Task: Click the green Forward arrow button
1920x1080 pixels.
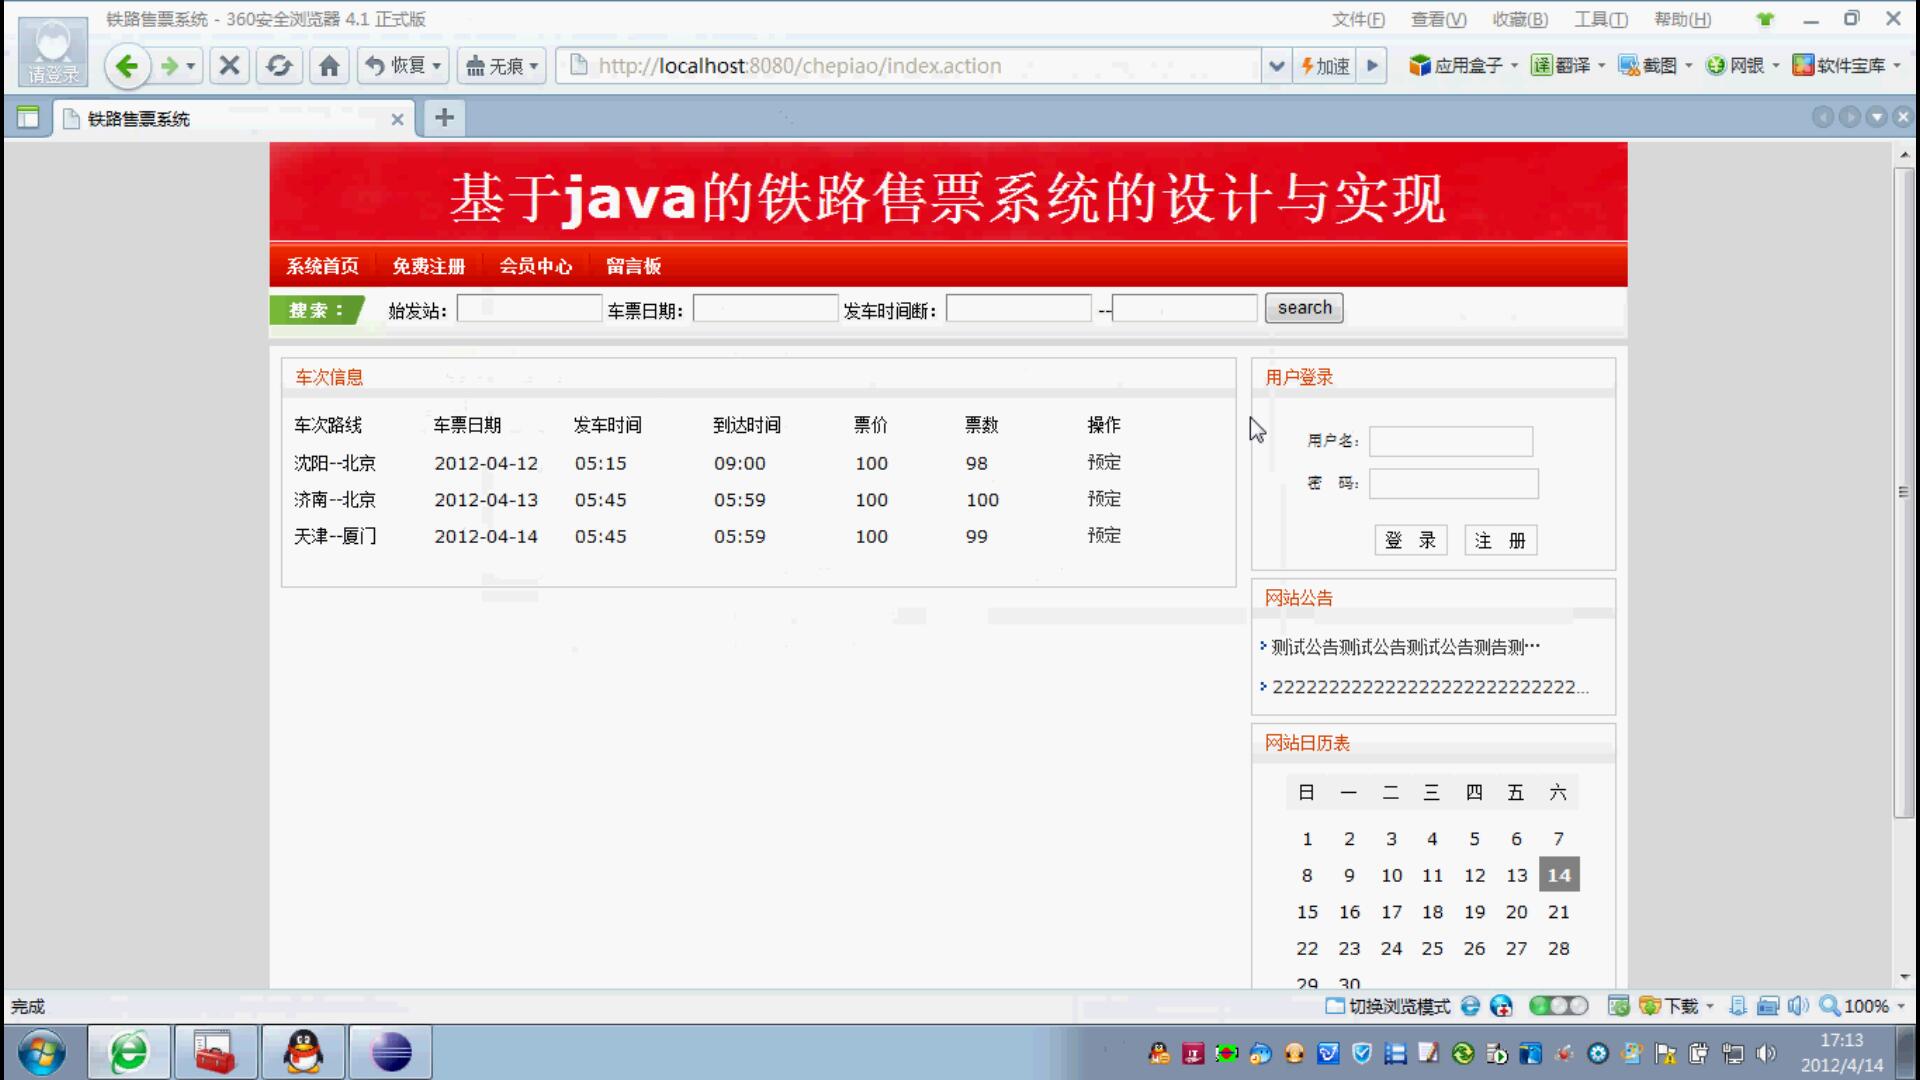Action: tap(169, 66)
